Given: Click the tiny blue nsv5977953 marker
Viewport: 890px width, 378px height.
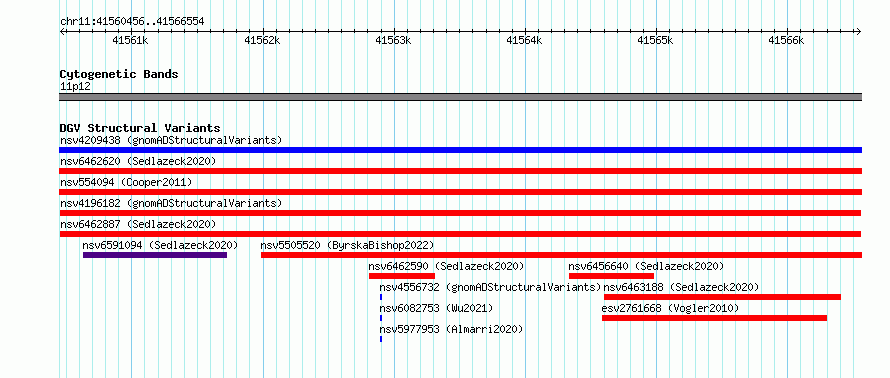Looking at the screenshot, I should coord(381,339).
